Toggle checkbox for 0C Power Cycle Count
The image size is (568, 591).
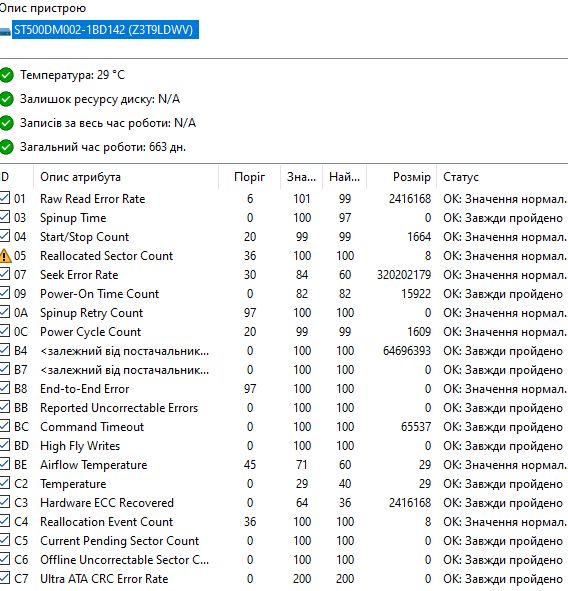[x=5, y=331]
